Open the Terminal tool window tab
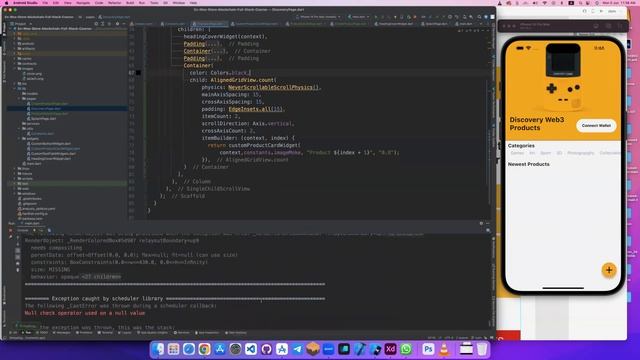 click(106, 333)
